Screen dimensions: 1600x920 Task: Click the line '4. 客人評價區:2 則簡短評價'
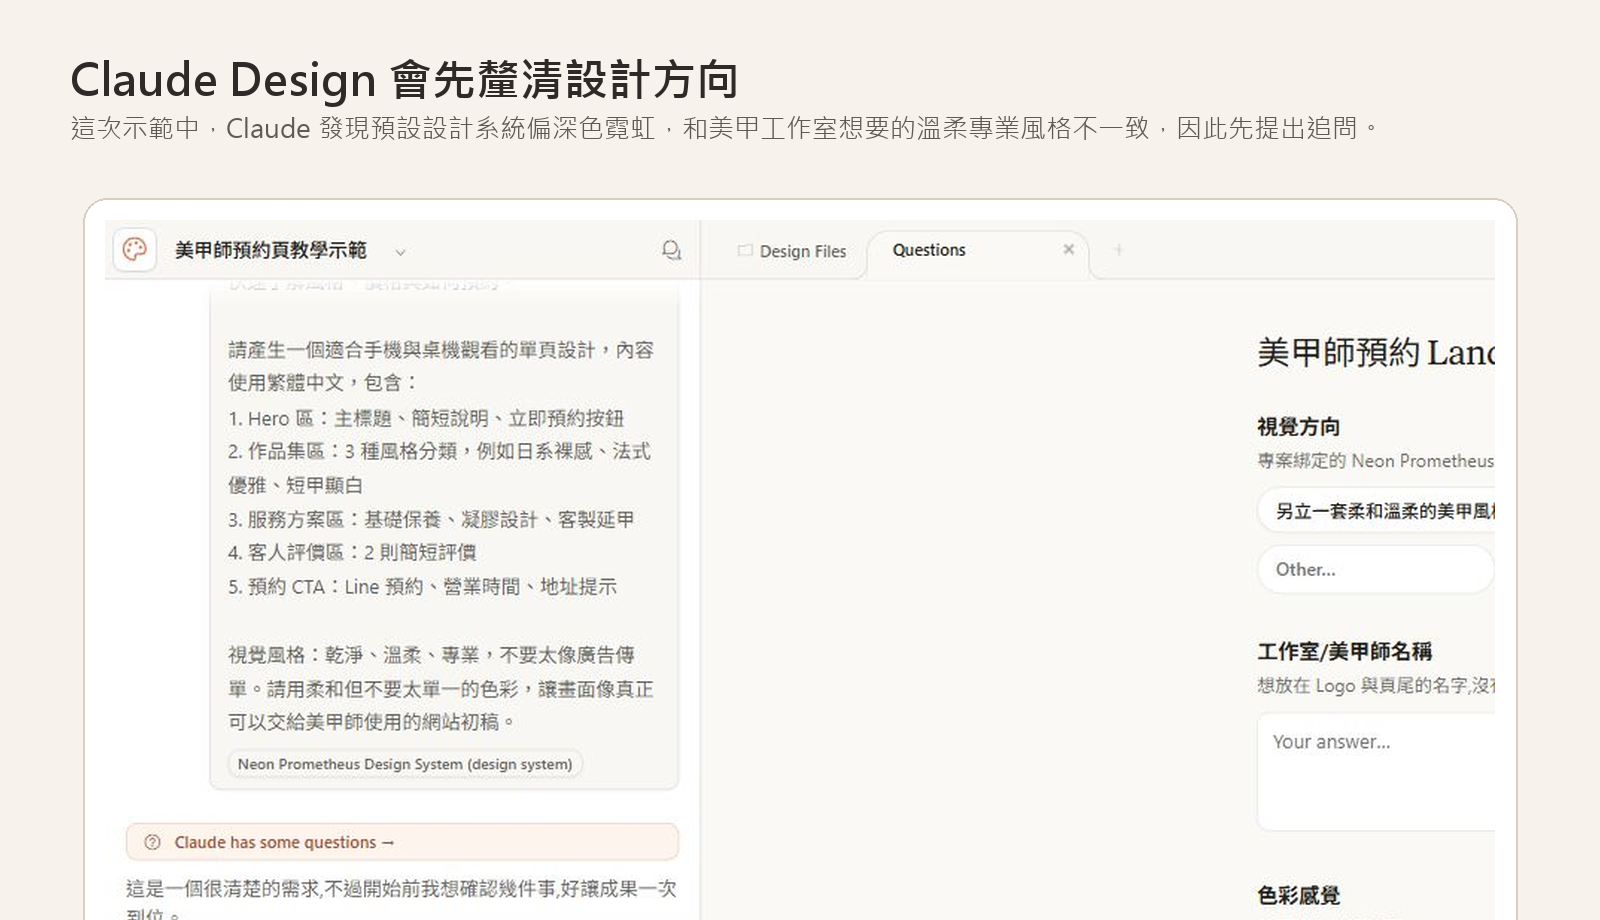(352, 552)
